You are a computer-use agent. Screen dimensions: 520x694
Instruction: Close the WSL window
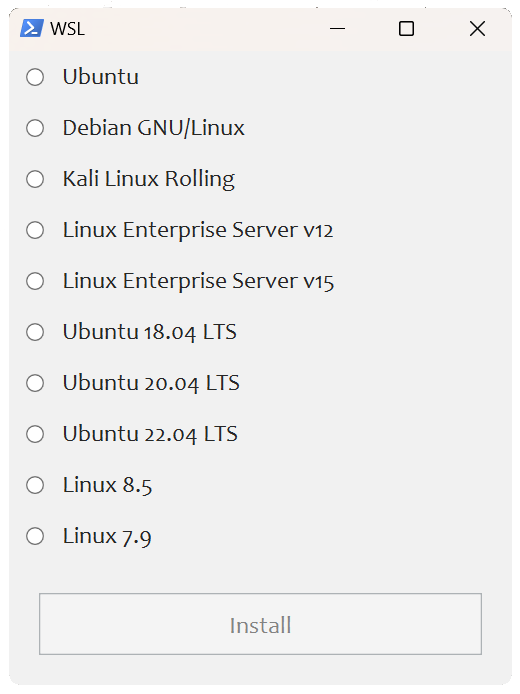[477, 29]
